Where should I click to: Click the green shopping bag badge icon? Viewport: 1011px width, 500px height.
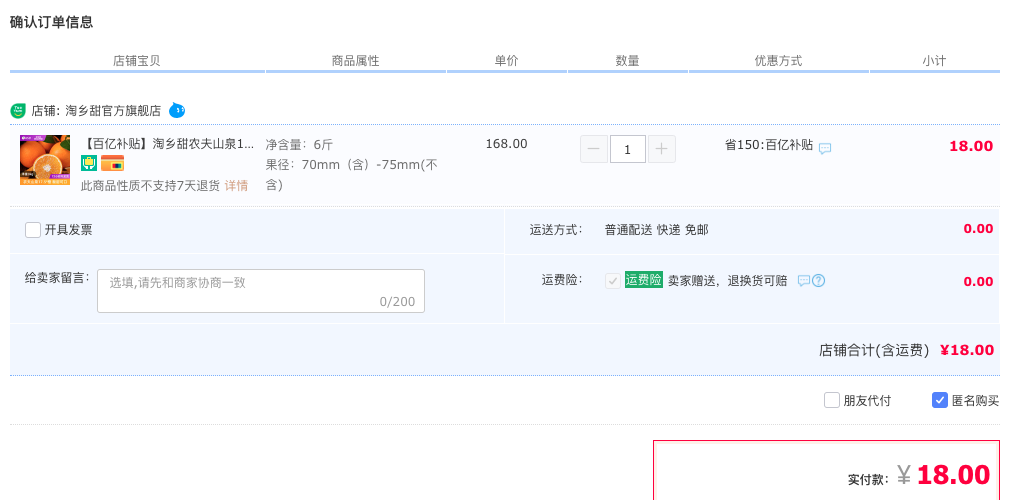point(89,163)
